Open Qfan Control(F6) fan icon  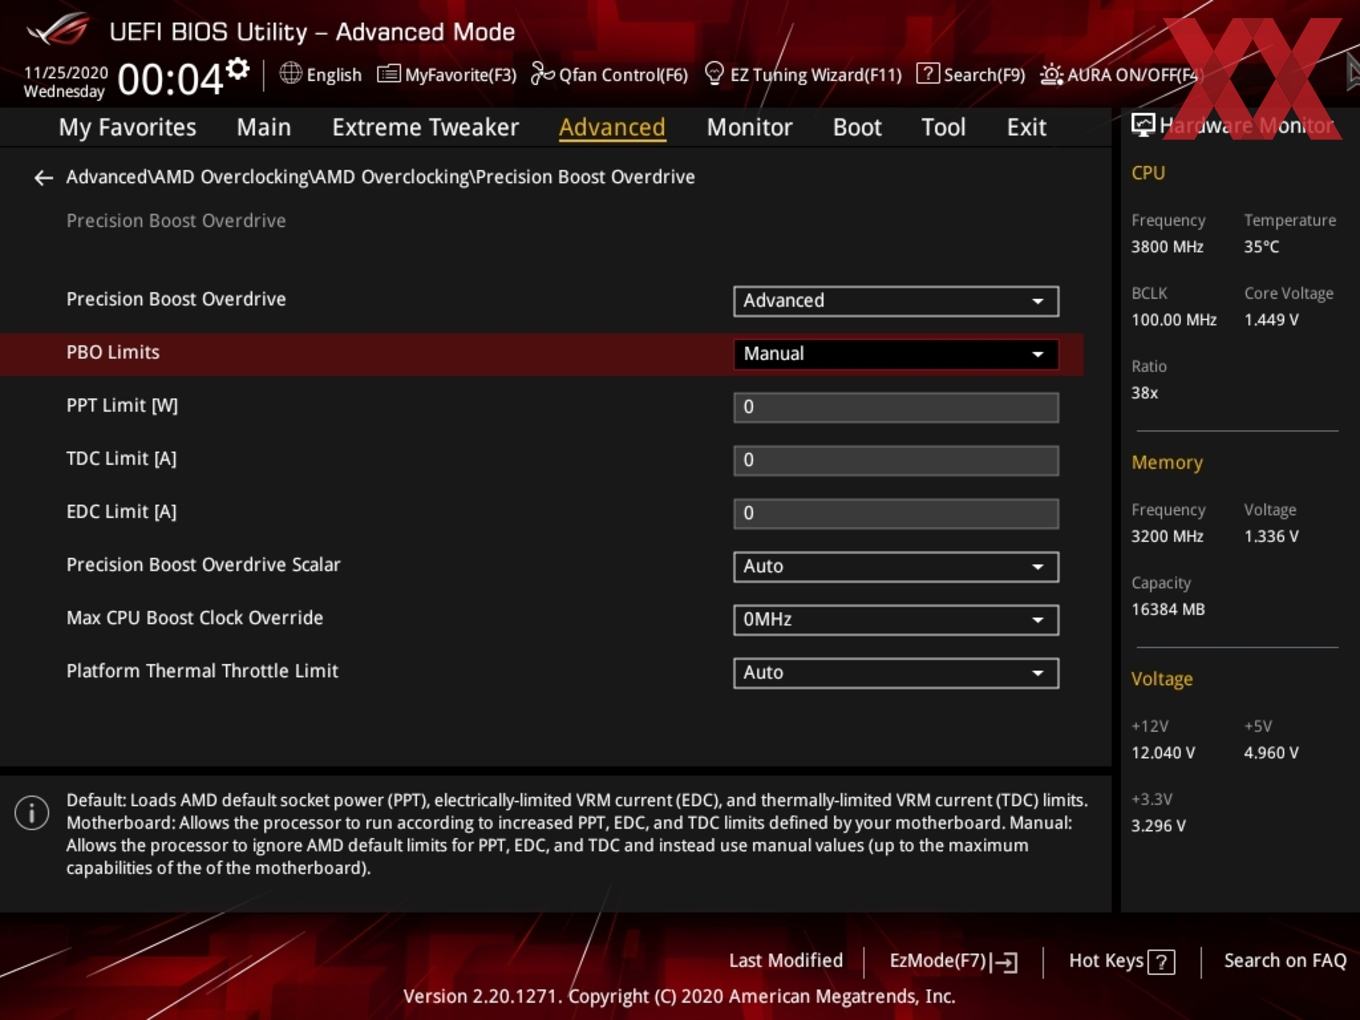[x=542, y=73]
